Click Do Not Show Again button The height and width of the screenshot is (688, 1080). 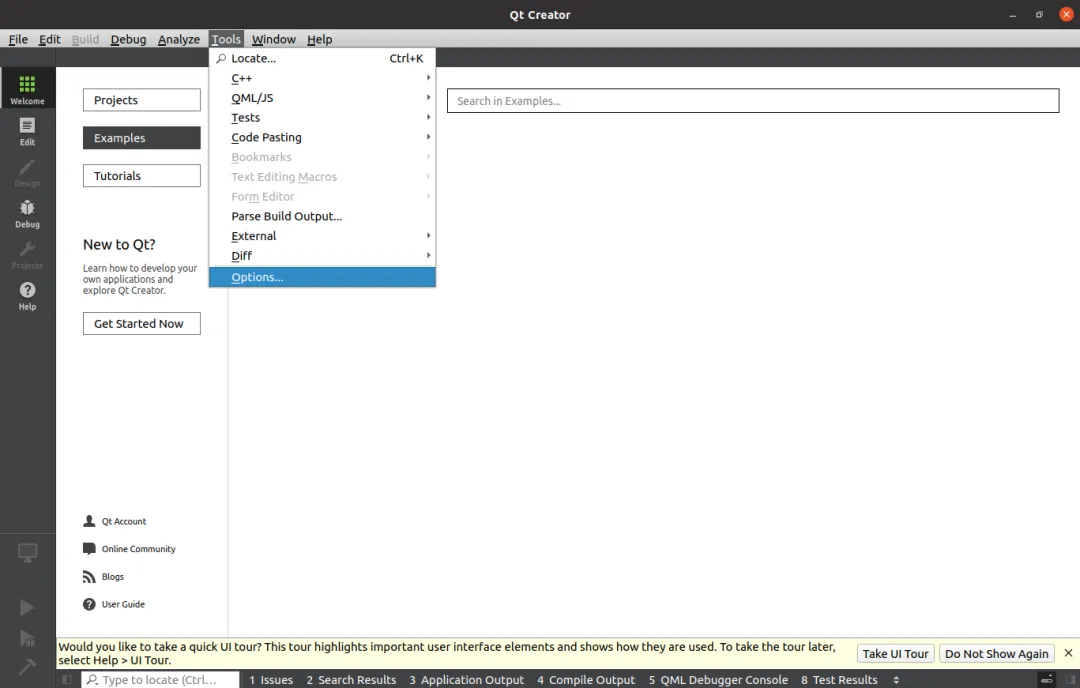pyautogui.click(x=997, y=654)
